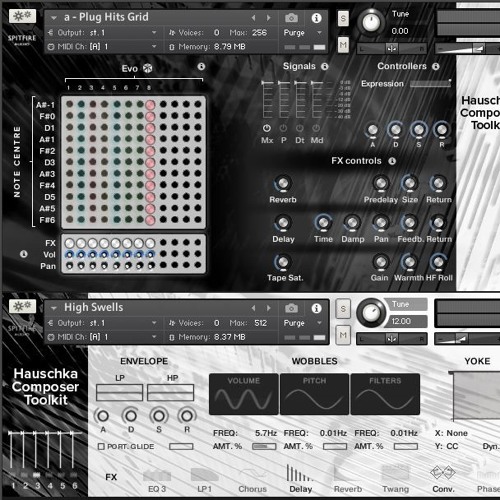Click the Tune knob on Plug Hits Grid
The width and height of the screenshot is (500, 500).
[x=371, y=22]
